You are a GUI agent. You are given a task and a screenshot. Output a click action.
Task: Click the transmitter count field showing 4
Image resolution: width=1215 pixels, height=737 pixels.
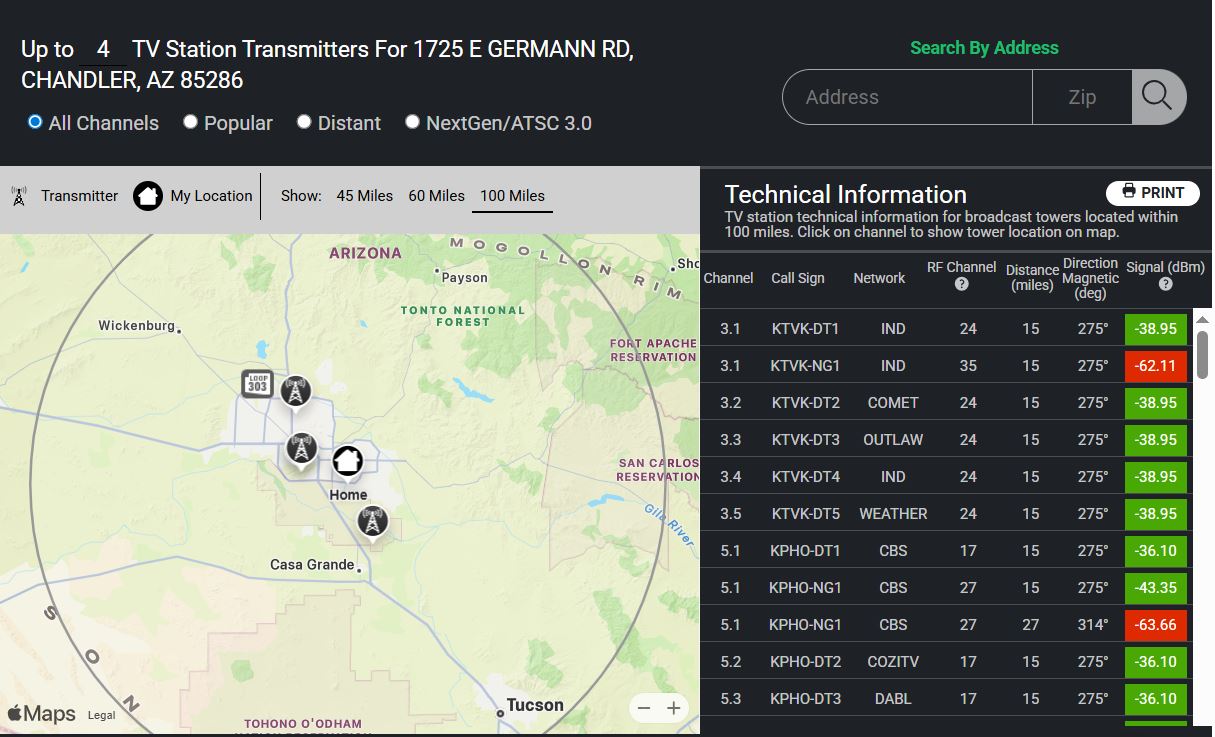tap(103, 49)
